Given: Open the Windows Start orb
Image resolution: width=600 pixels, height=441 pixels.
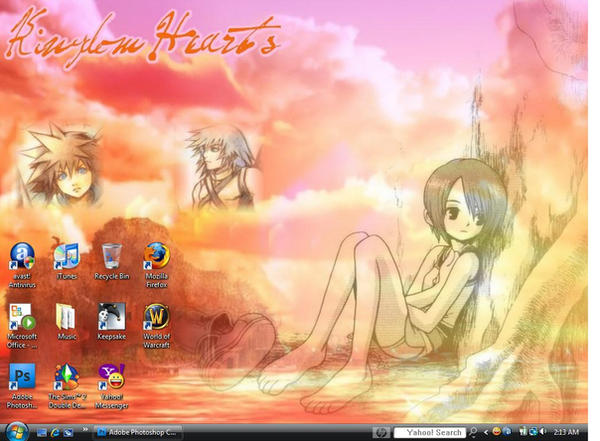Looking at the screenshot, I should (x=17, y=432).
